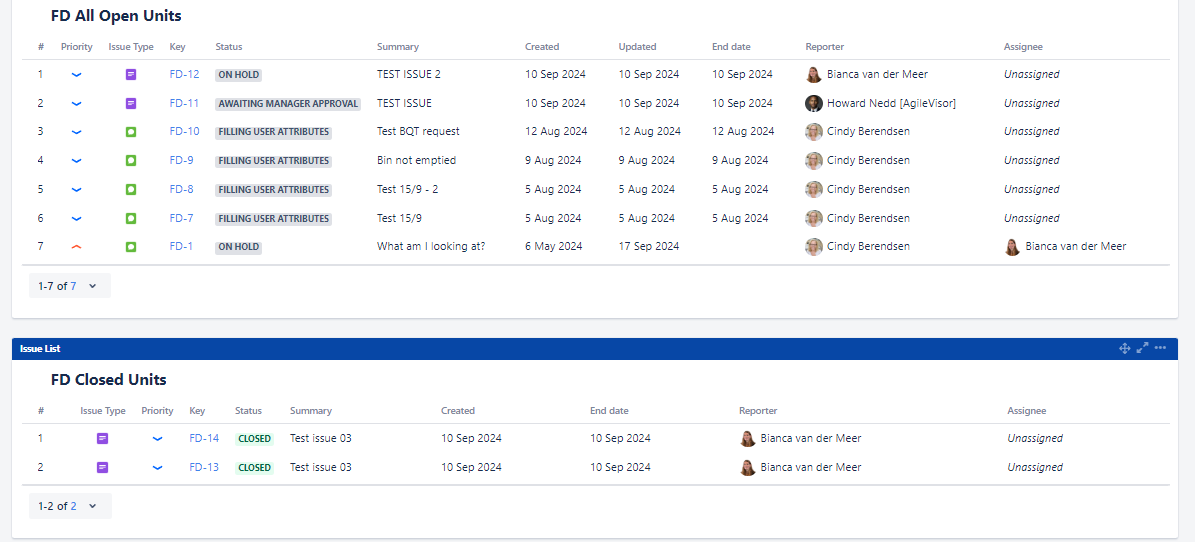The height and width of the screenshot is (542, 1195).
Task: Click Bianca's reporter avatar in FD-14 row
Action: [748, 438]
